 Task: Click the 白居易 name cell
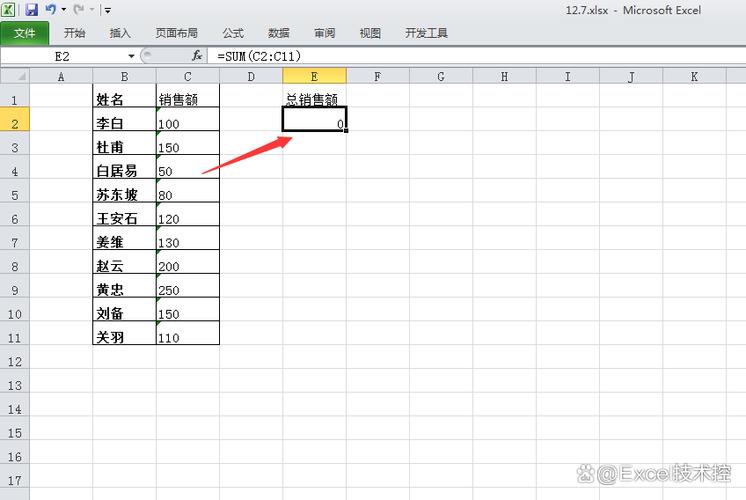pyautogui.click(x=124, y=167)
